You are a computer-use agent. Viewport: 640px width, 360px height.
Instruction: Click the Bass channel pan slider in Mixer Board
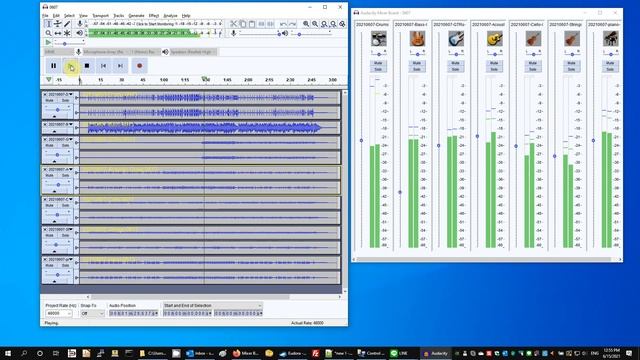pyautogui.click(x=417, y=54)
